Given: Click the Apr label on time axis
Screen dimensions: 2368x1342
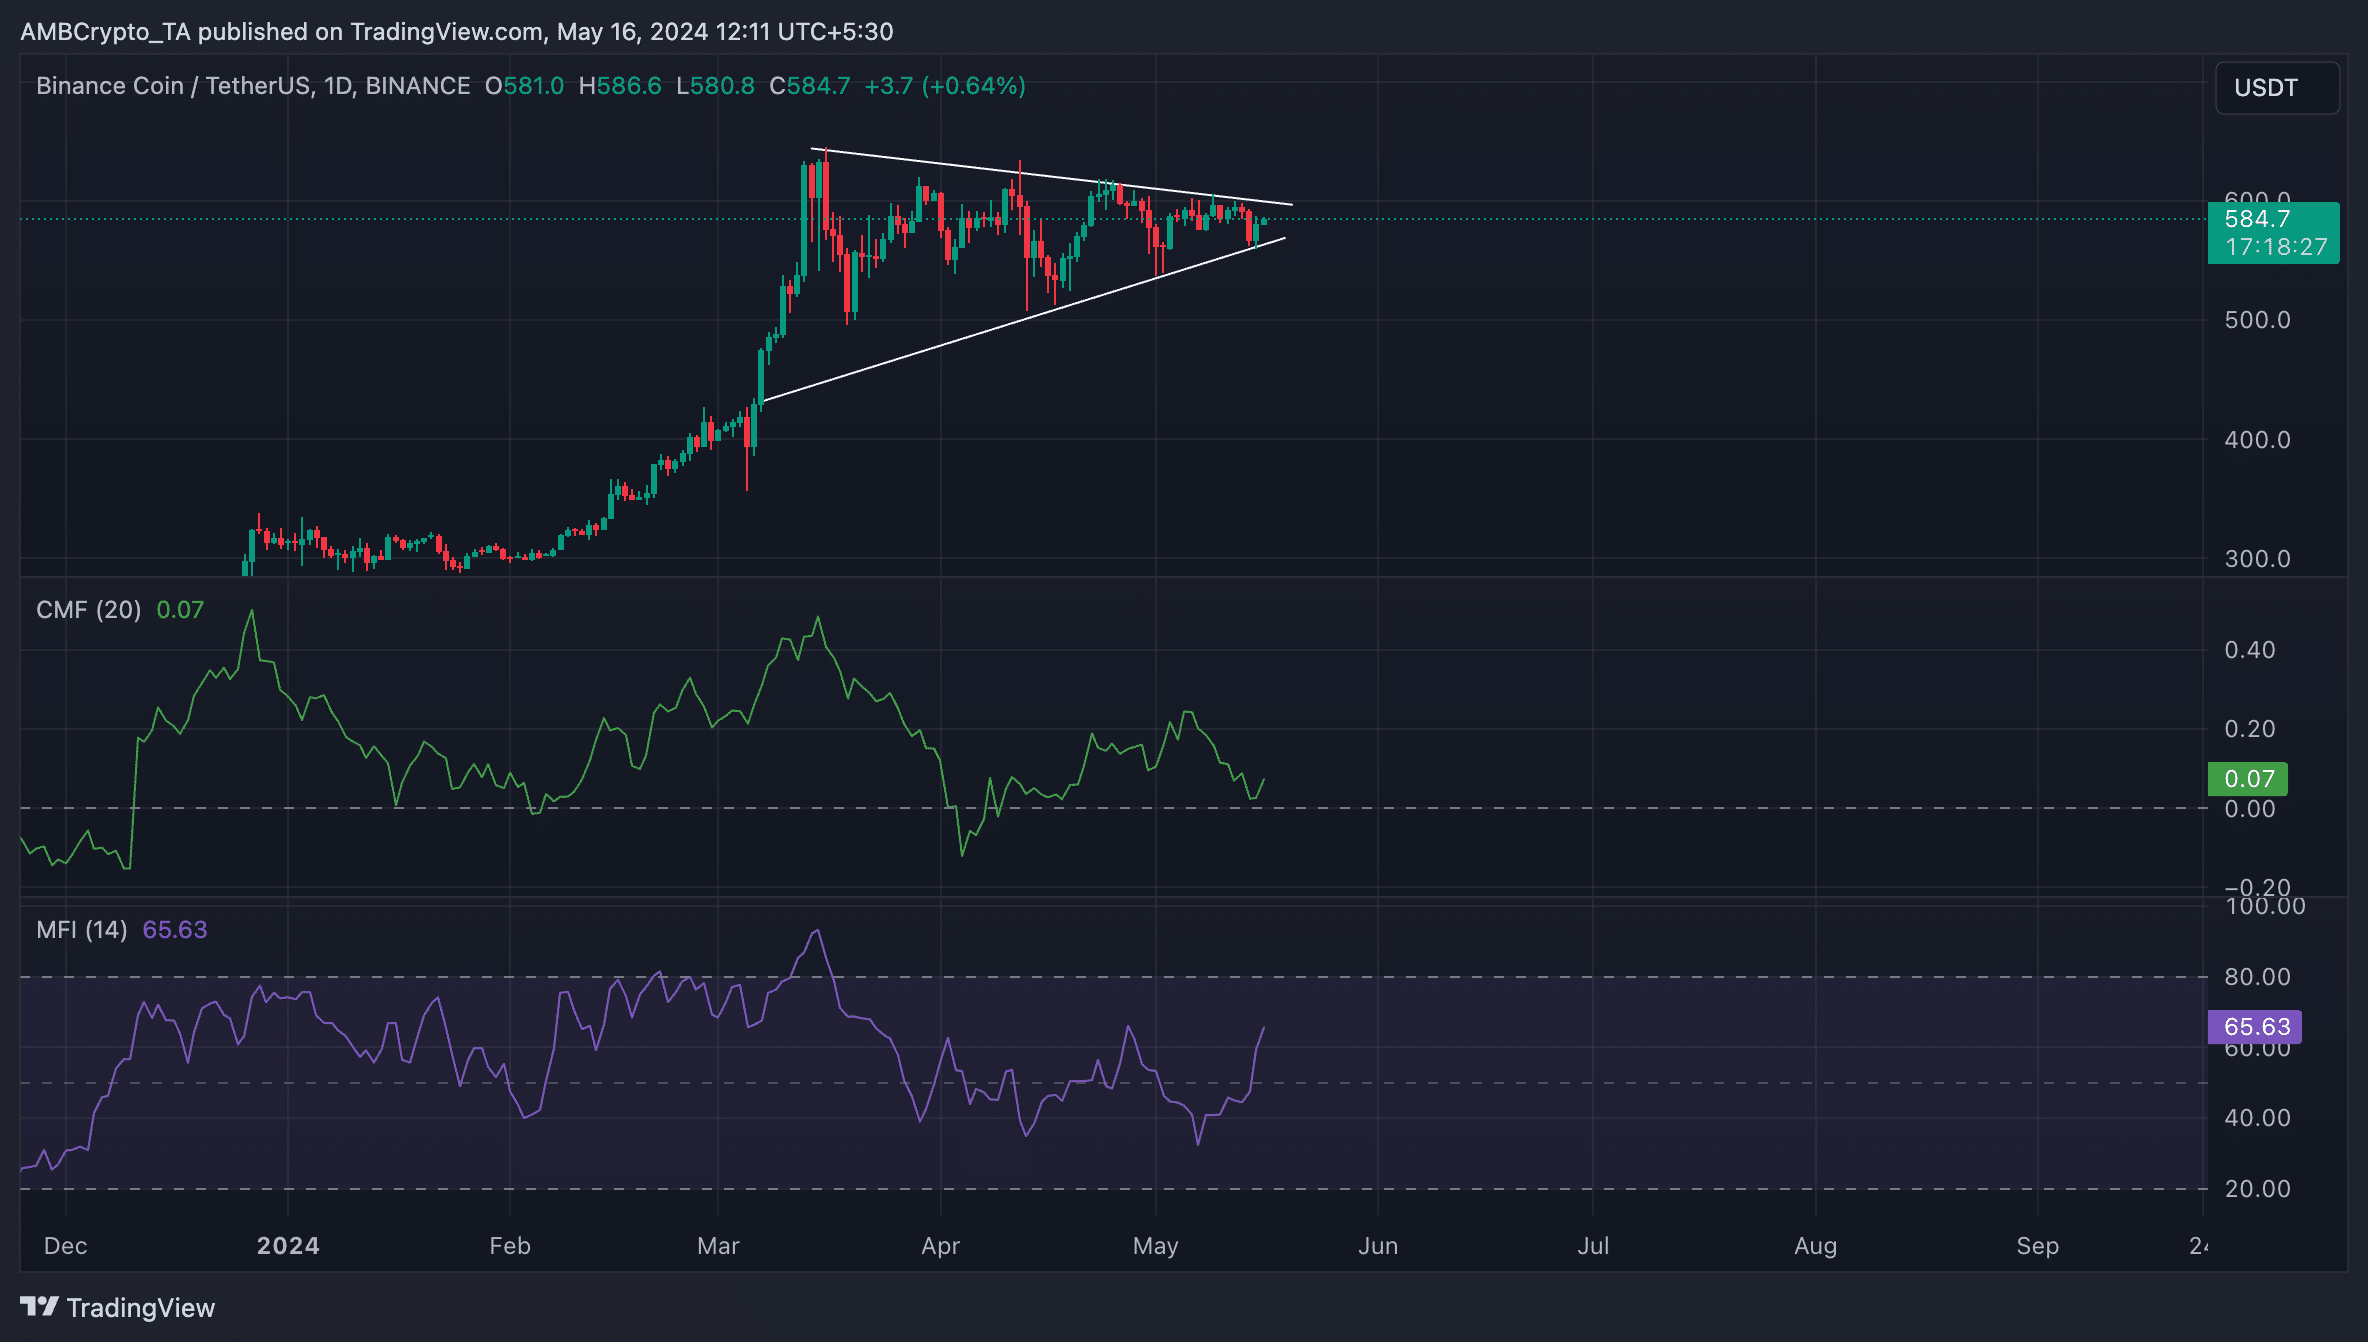Looking at the screenshot, I should [940, 1246].
